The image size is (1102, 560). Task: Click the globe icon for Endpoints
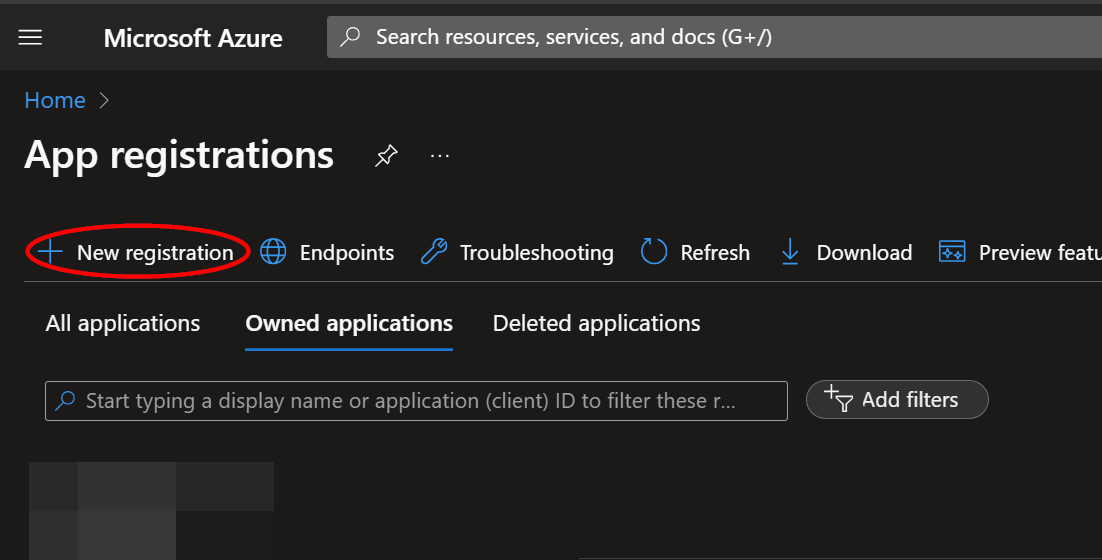(x=273, y=252)
